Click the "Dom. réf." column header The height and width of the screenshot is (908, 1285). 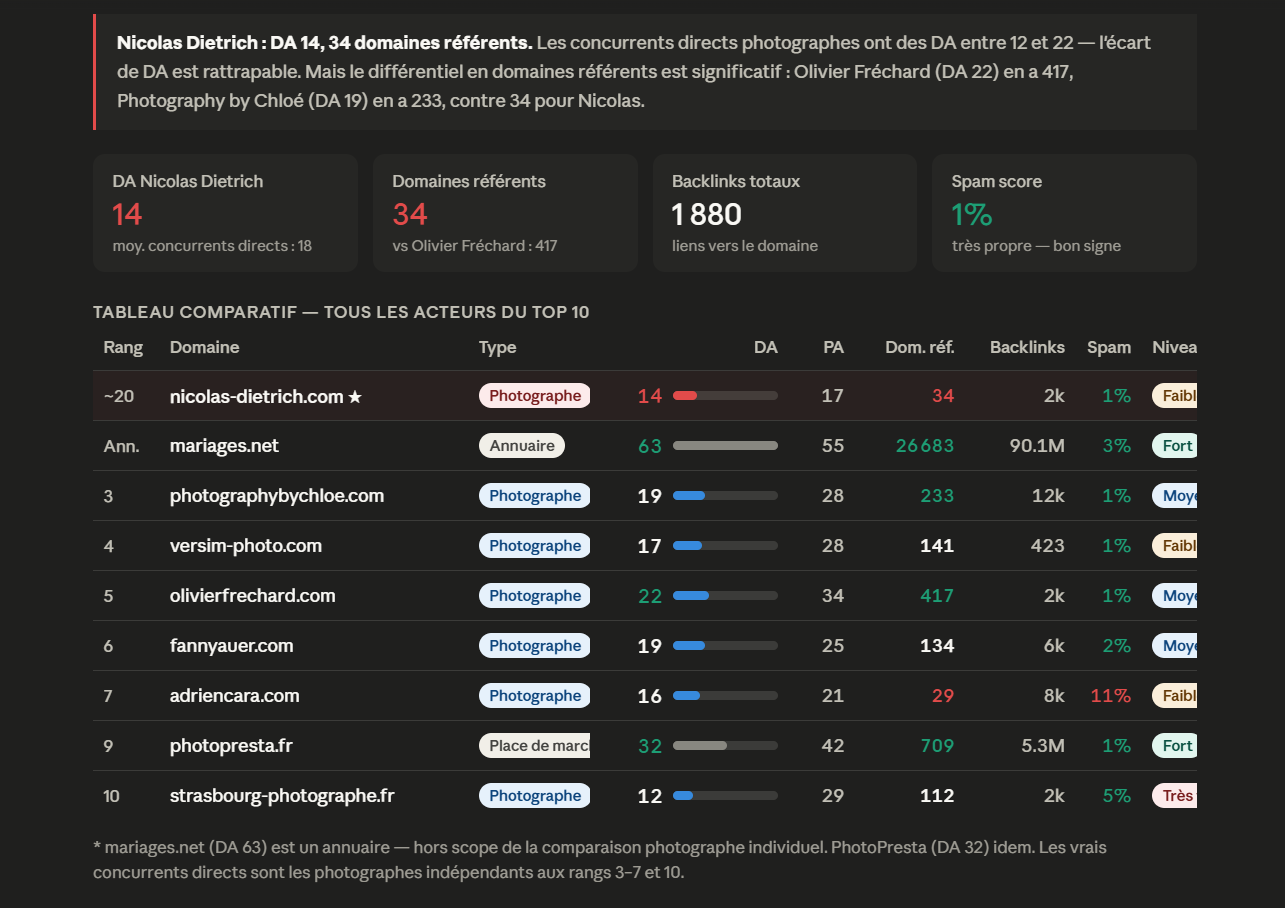[920, 347]
